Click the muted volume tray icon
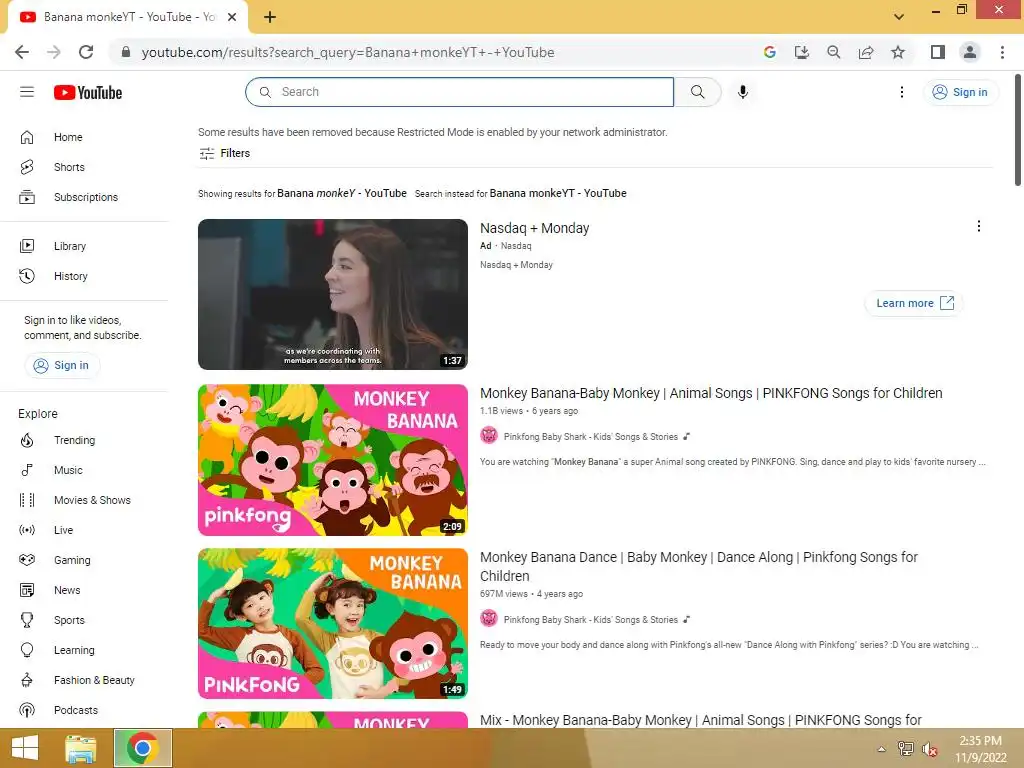This screenshot has width=1024, height=768. click(x=929, y=749)
